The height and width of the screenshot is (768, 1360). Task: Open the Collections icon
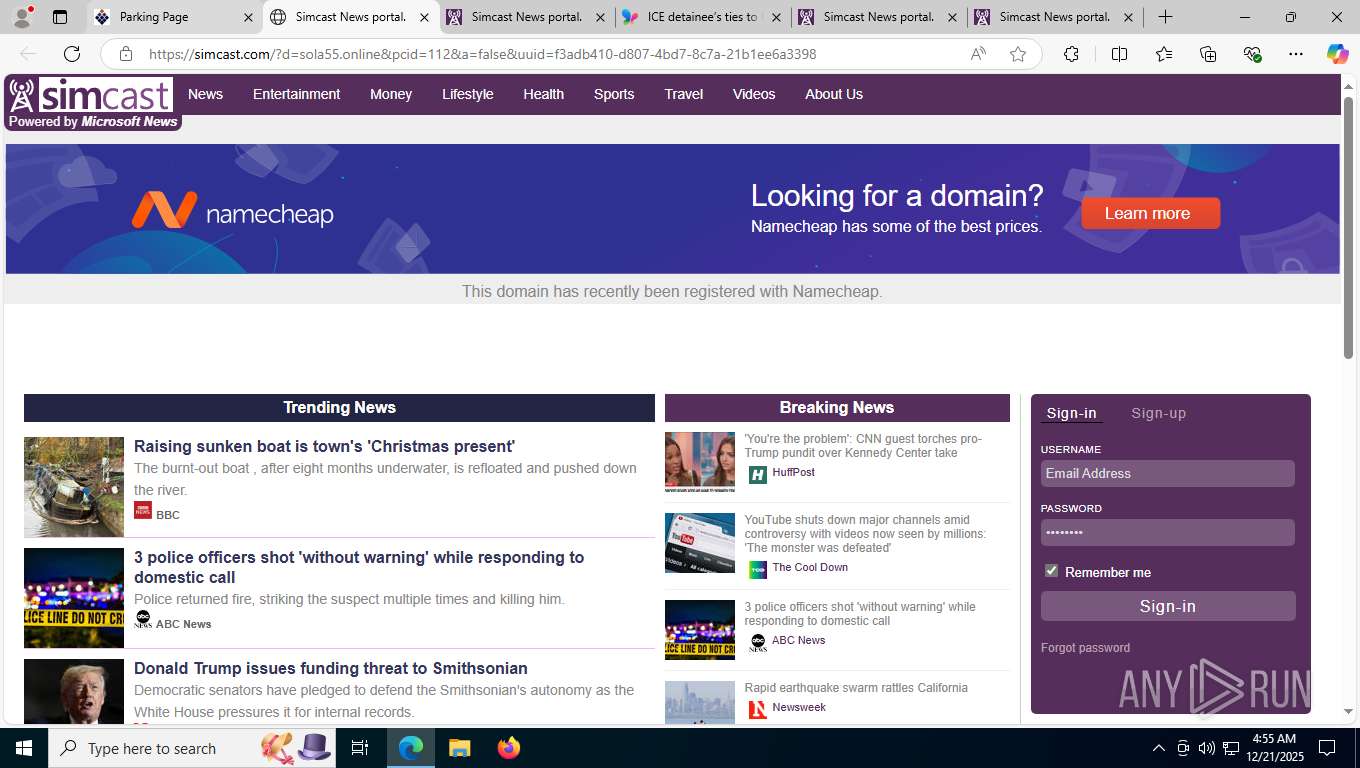point(1208,54)
